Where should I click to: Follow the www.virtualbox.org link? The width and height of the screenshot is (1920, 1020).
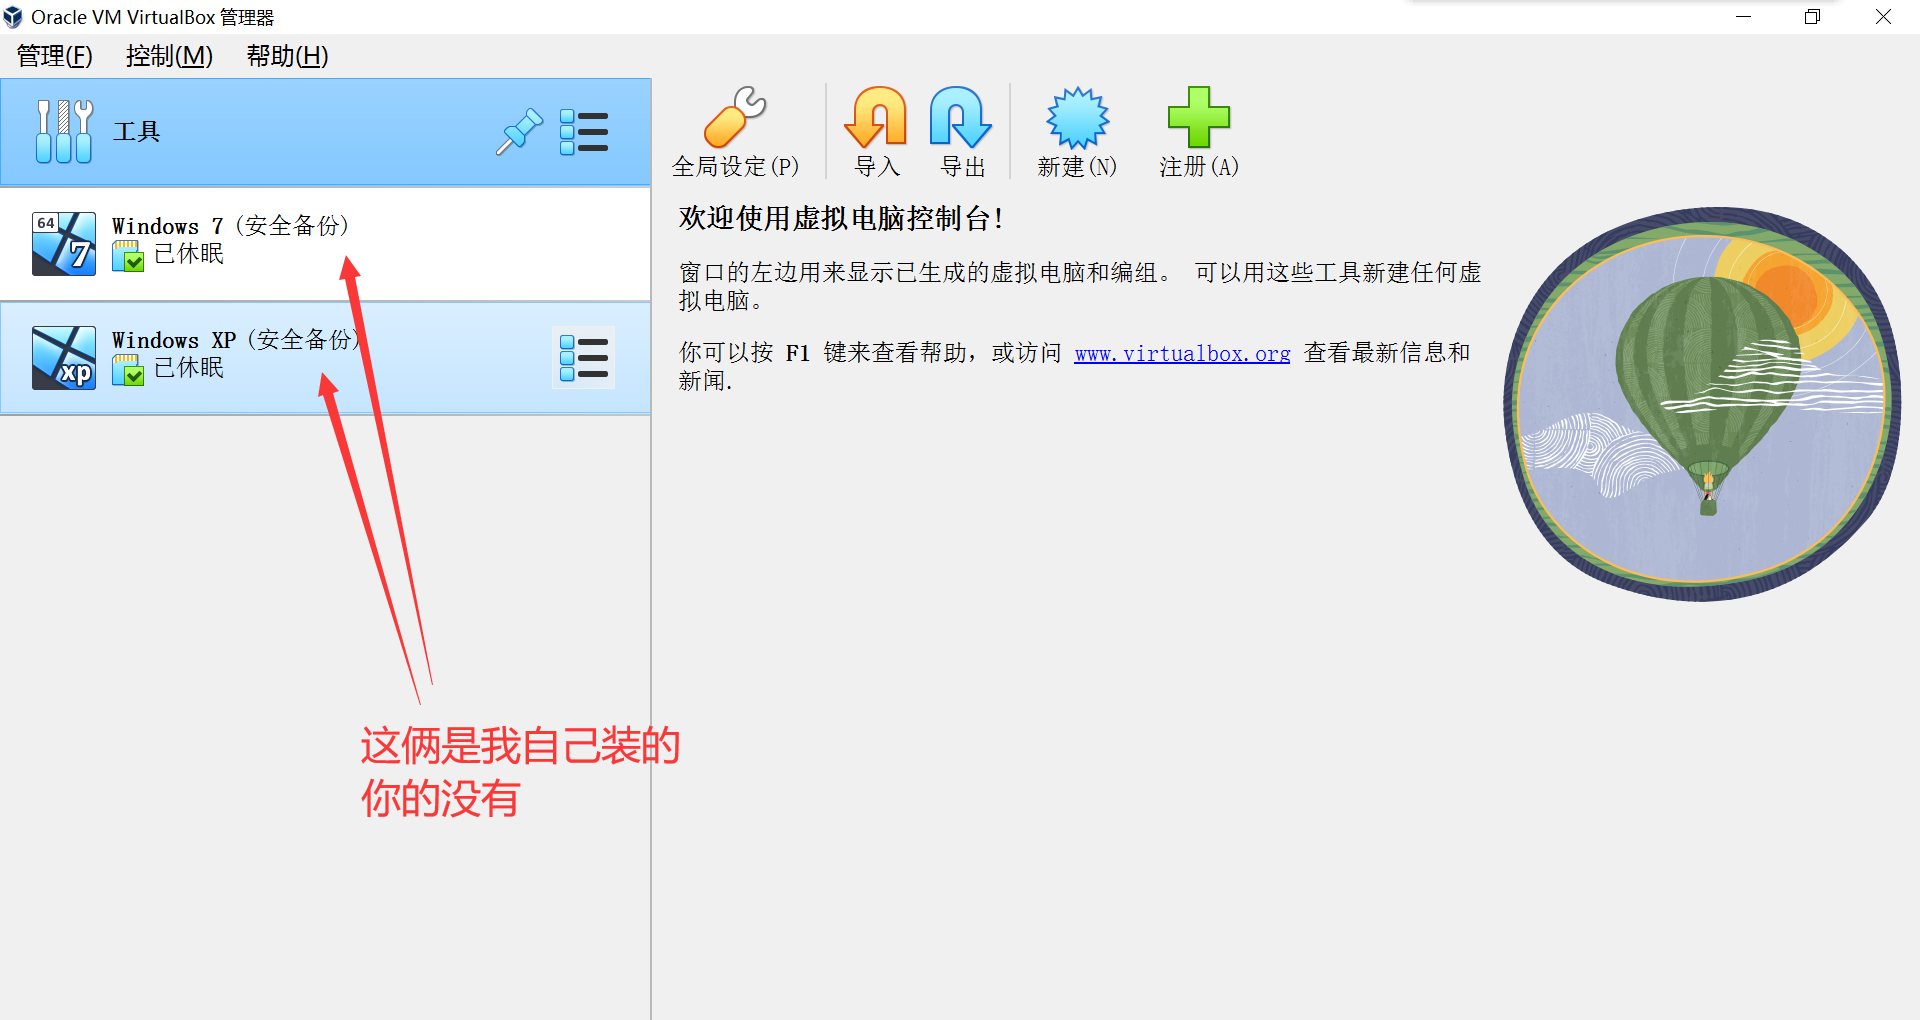click(1182, 353)
